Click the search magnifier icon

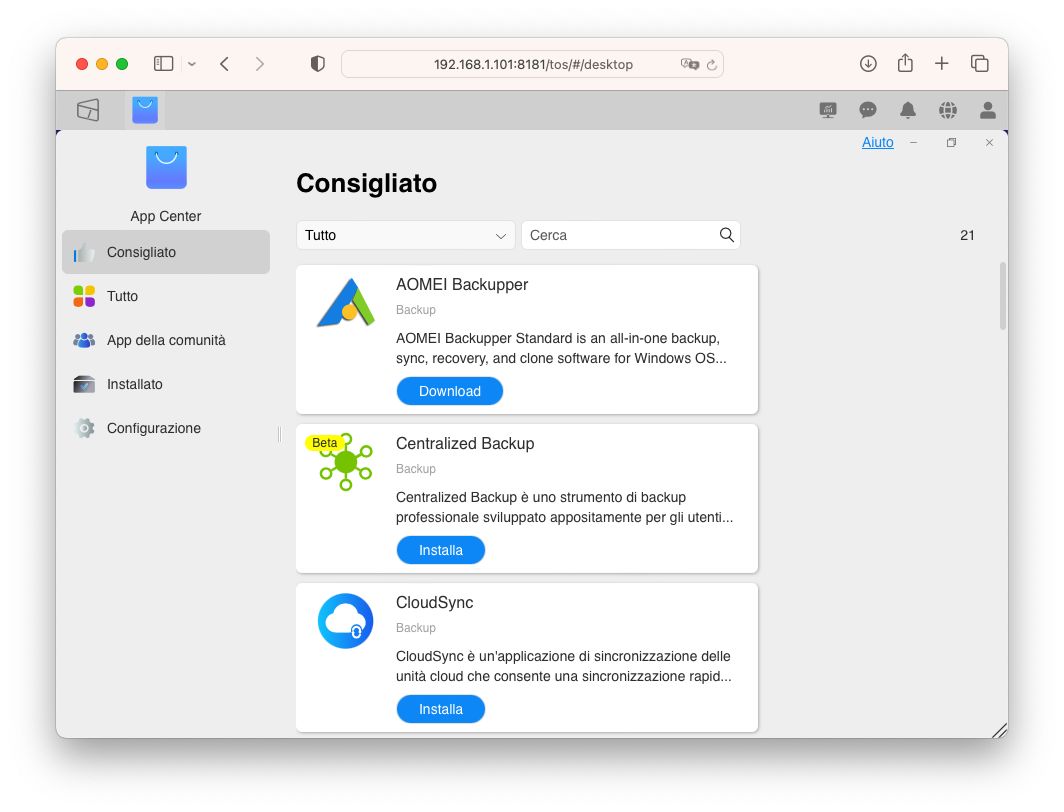coord(727,235)
